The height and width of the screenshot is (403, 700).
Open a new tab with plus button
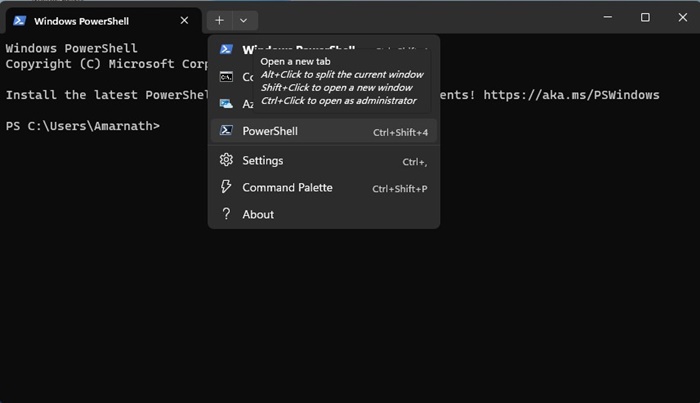[x=219, y=21]
